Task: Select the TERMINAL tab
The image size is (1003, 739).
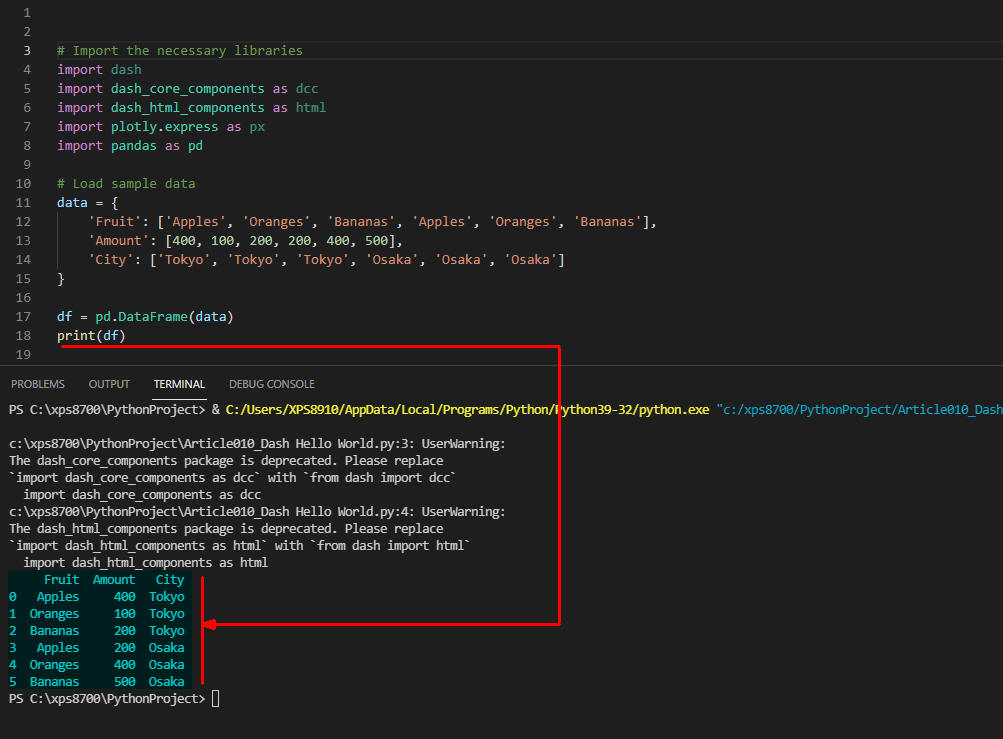Action: pyautogui.click(x=179, y=384)
